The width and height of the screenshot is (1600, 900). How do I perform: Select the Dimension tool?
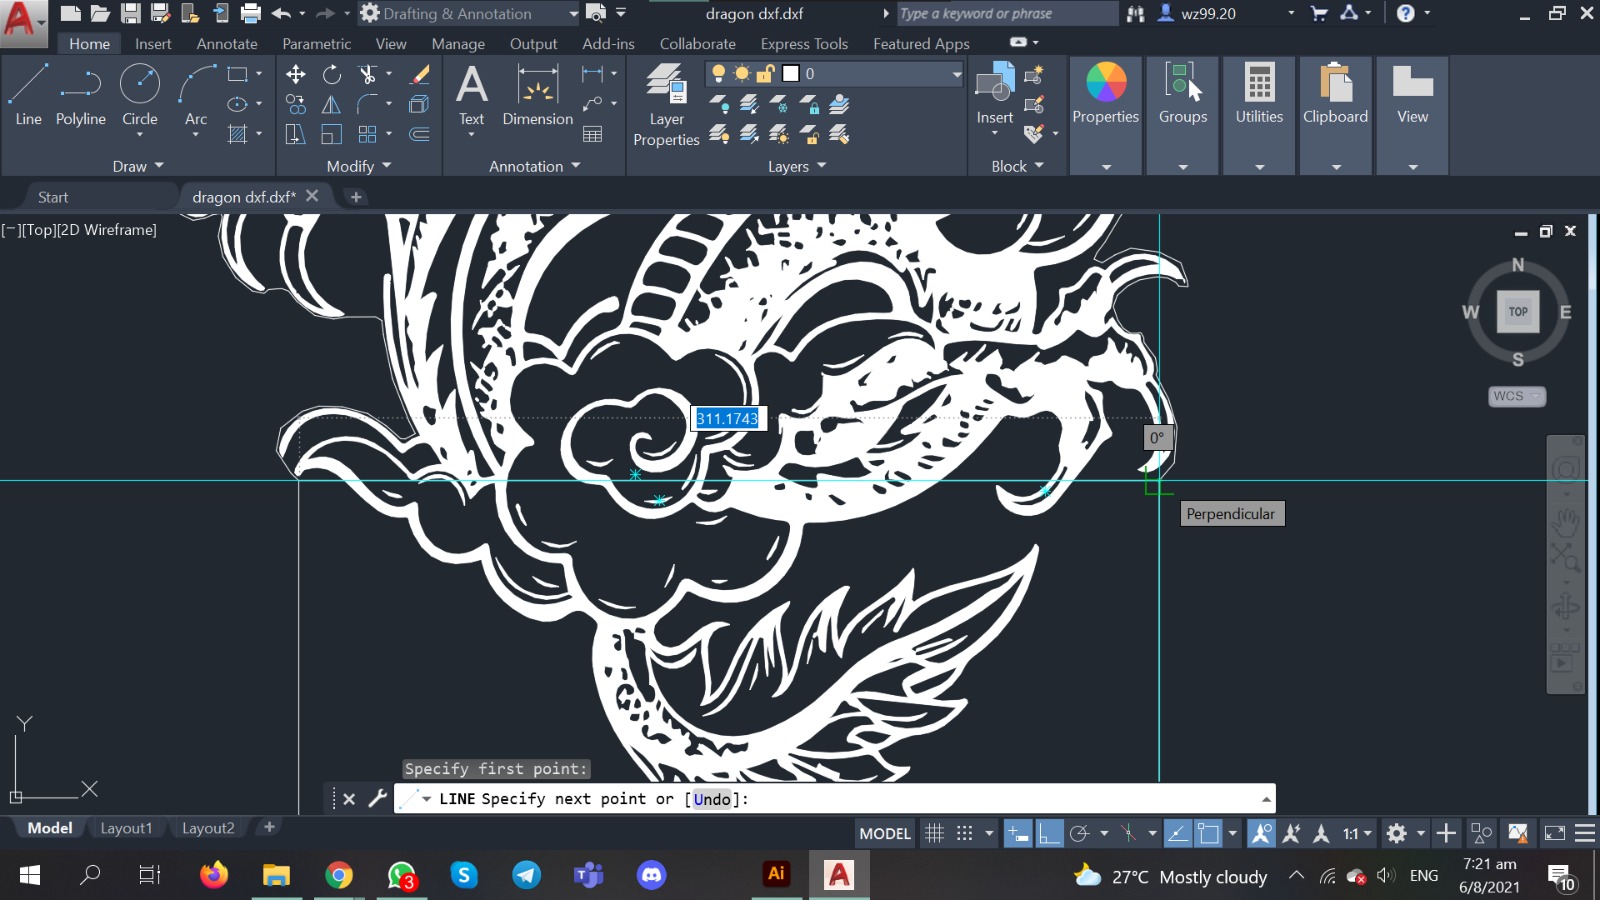(x=537, y=95)
